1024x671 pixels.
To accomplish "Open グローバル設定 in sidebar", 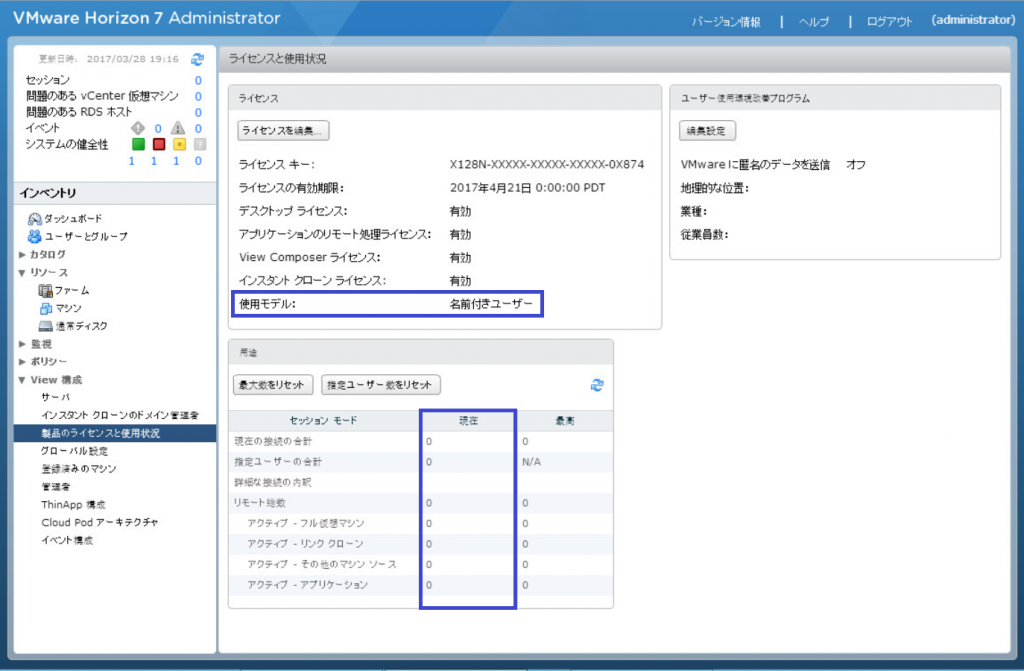I will pos(74,451).
